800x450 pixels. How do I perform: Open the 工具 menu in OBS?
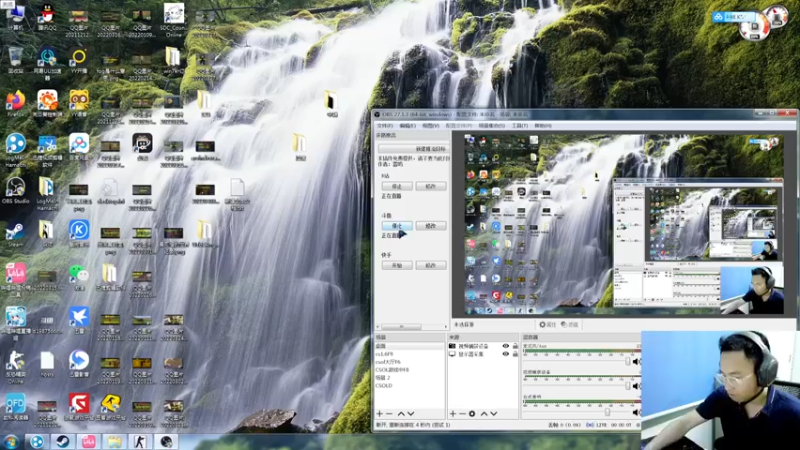(519, 126)
